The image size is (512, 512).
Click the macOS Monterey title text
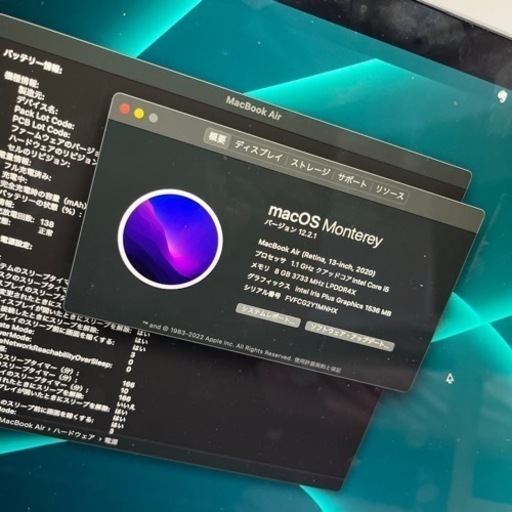click(x=325, y=226)
